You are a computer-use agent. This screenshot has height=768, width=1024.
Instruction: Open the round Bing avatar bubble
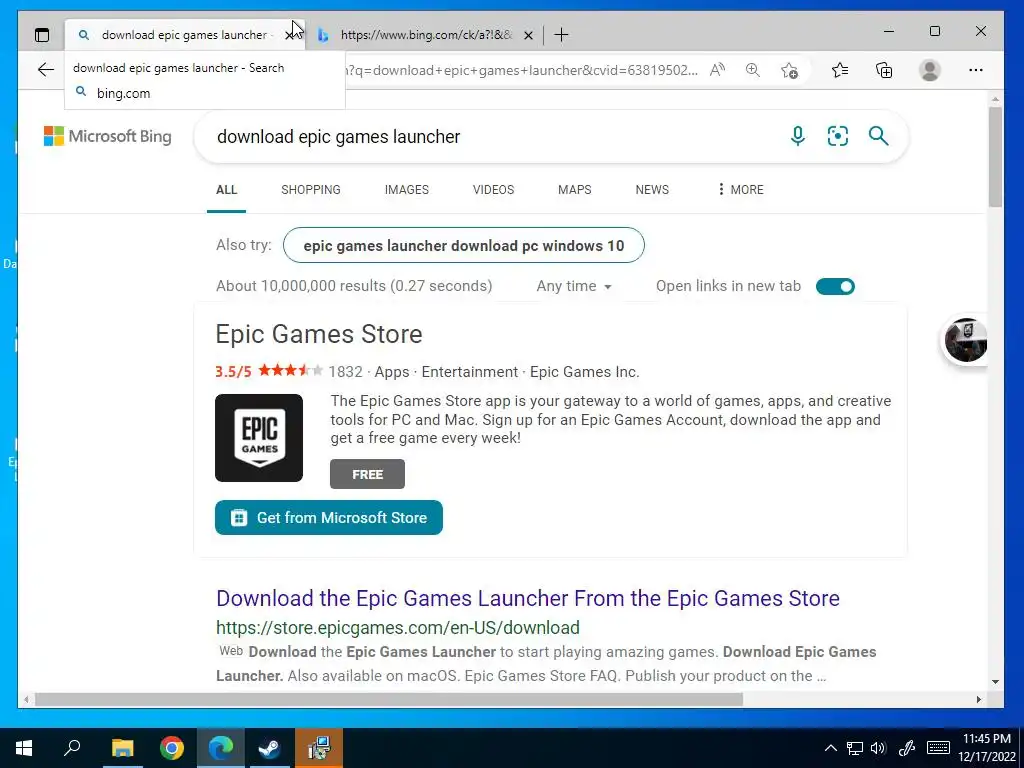(x=966, y=340)
